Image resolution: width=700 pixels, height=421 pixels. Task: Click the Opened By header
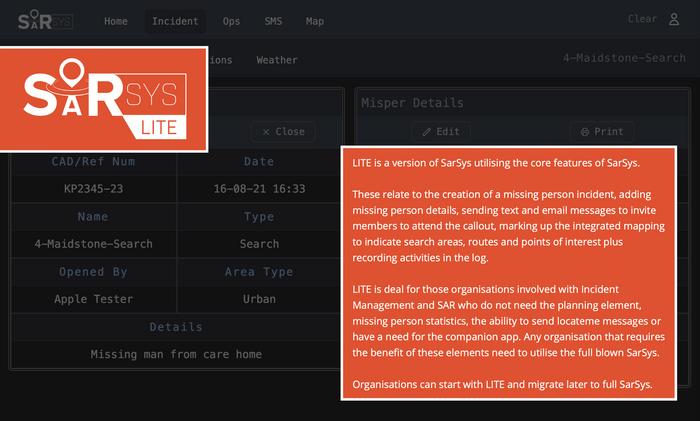[x=93, y=272]
